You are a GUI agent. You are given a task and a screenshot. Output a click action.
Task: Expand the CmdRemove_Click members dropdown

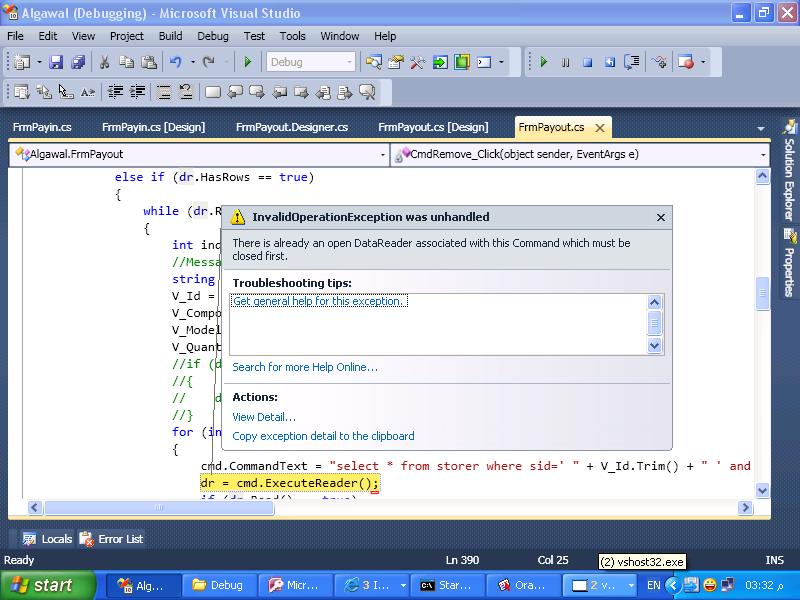[x=580, y=154]
